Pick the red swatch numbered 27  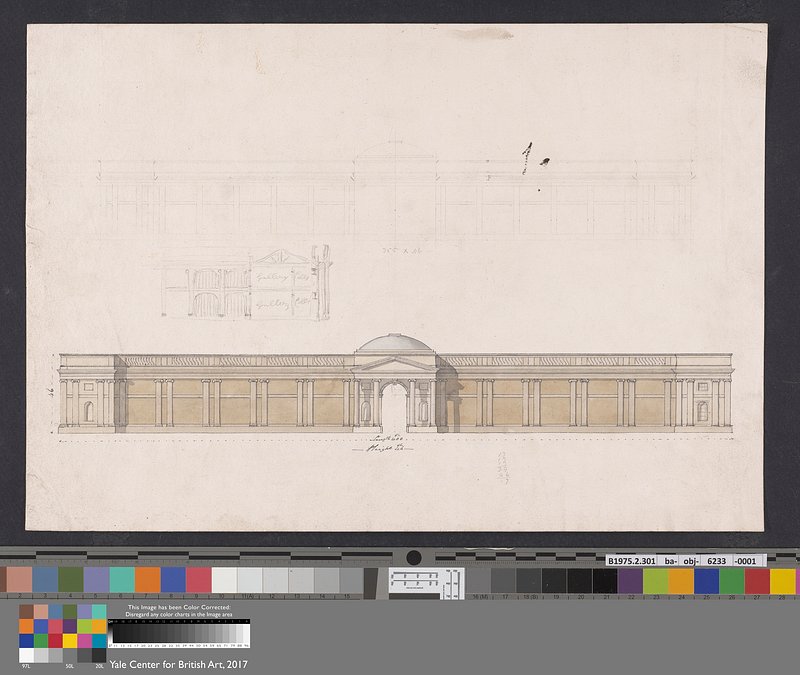[758, 580]
